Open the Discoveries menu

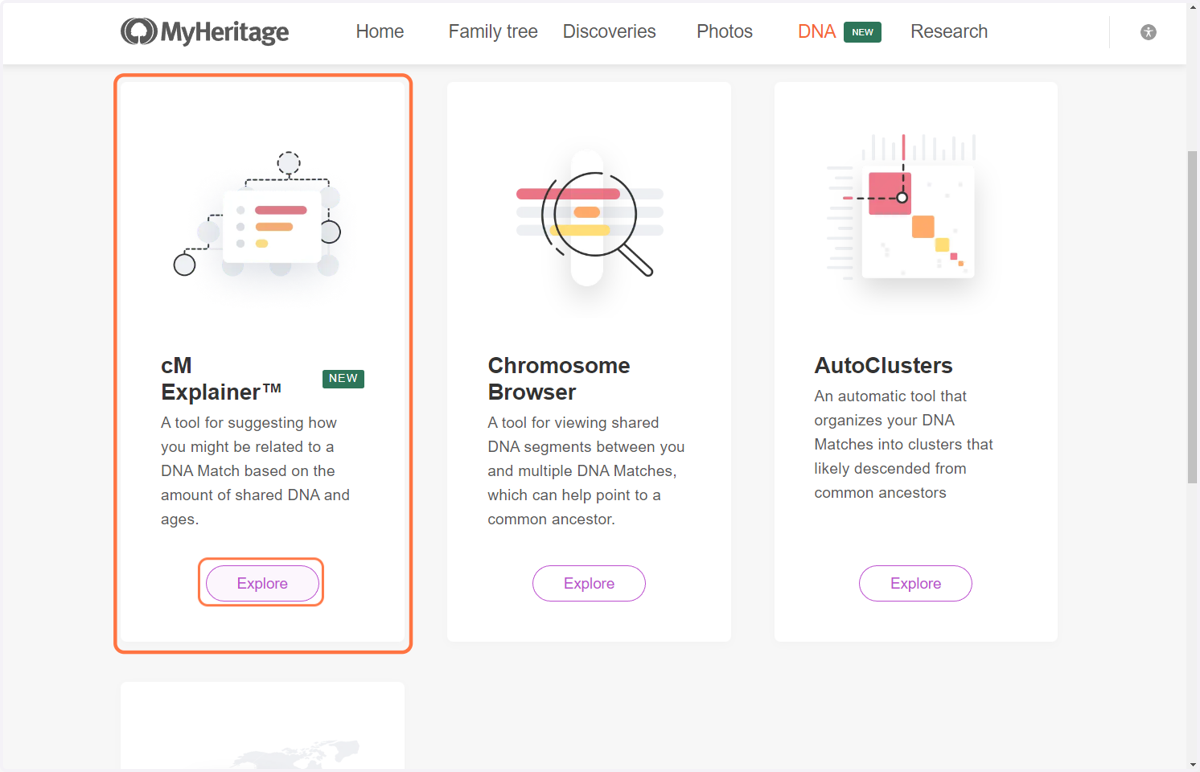609,32
